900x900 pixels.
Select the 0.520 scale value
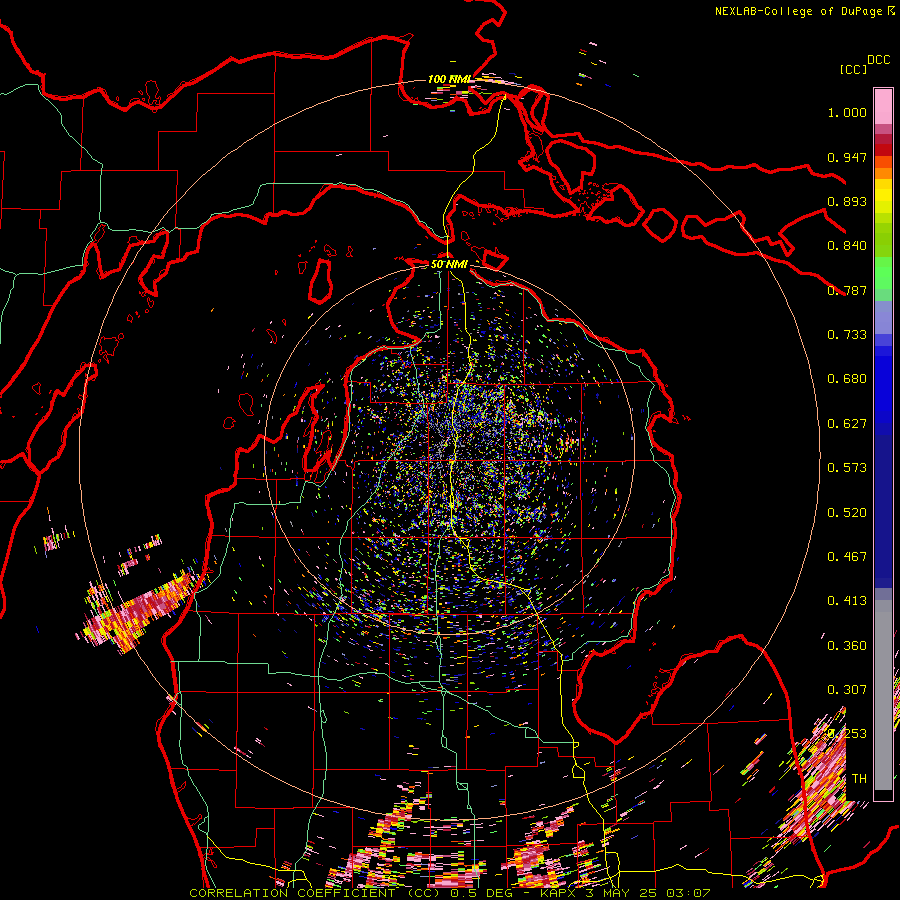(847, 513)
